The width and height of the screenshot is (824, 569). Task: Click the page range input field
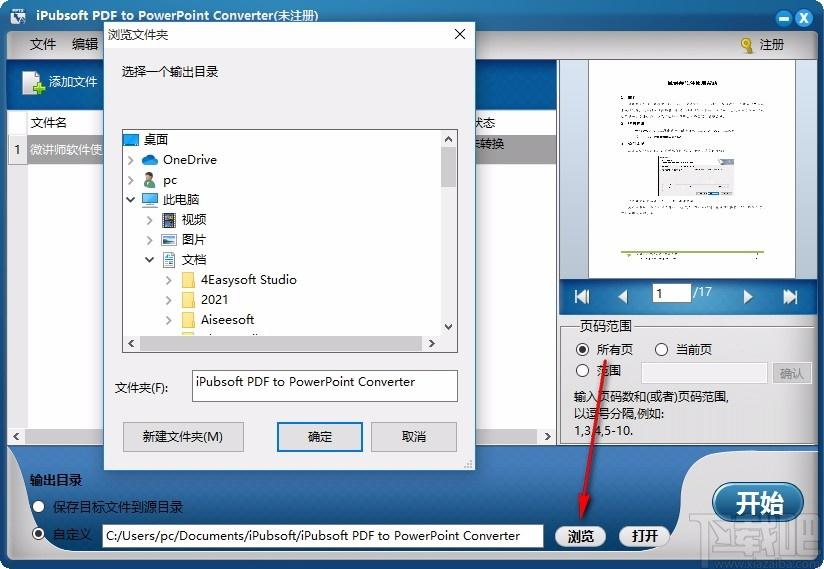(704, 373)
